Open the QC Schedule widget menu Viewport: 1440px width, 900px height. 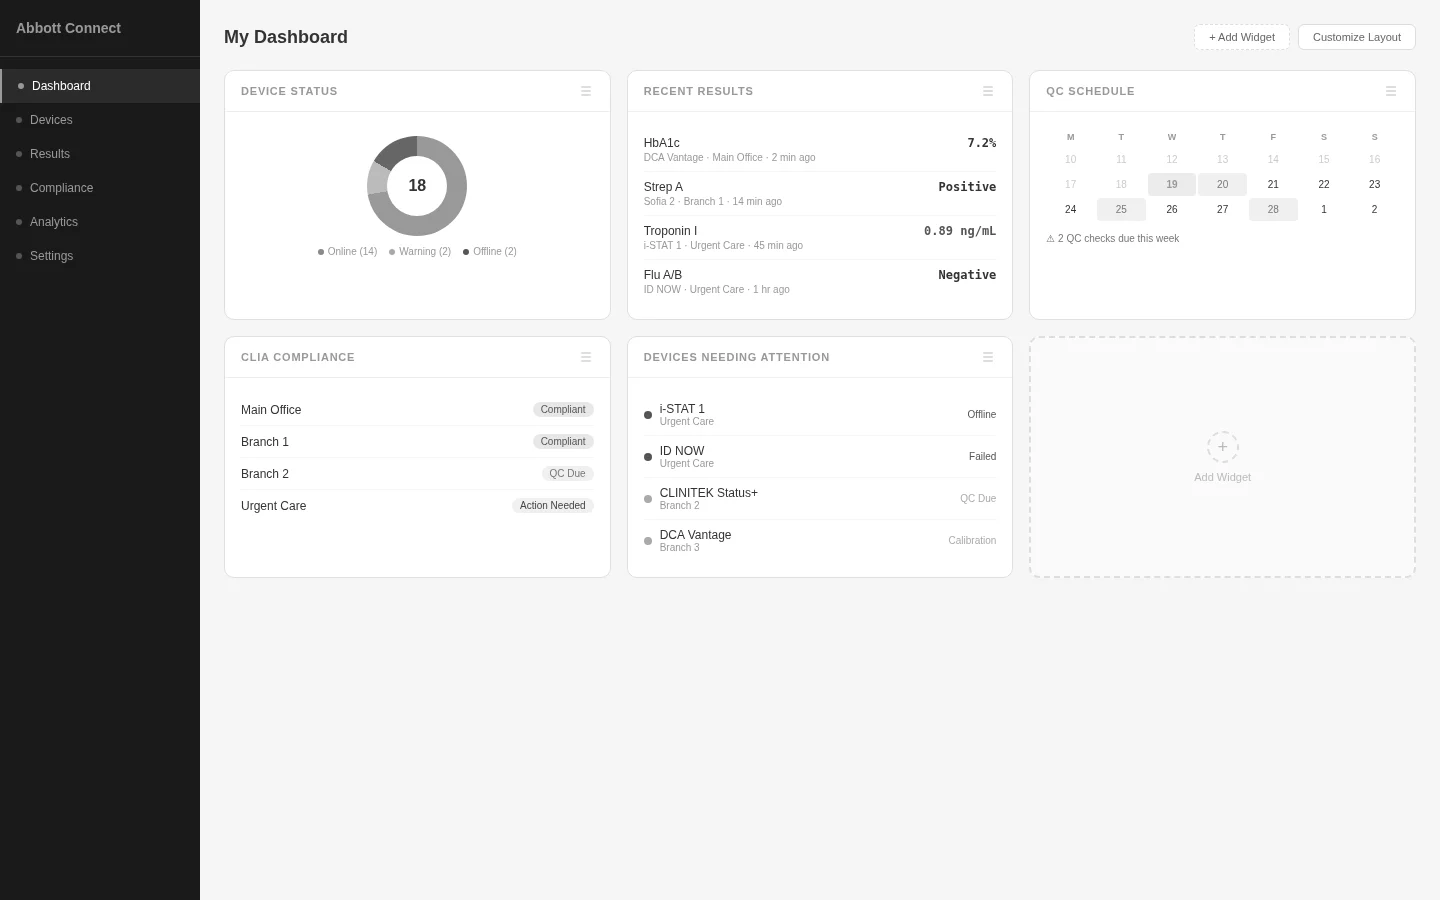pos(1390,91)
